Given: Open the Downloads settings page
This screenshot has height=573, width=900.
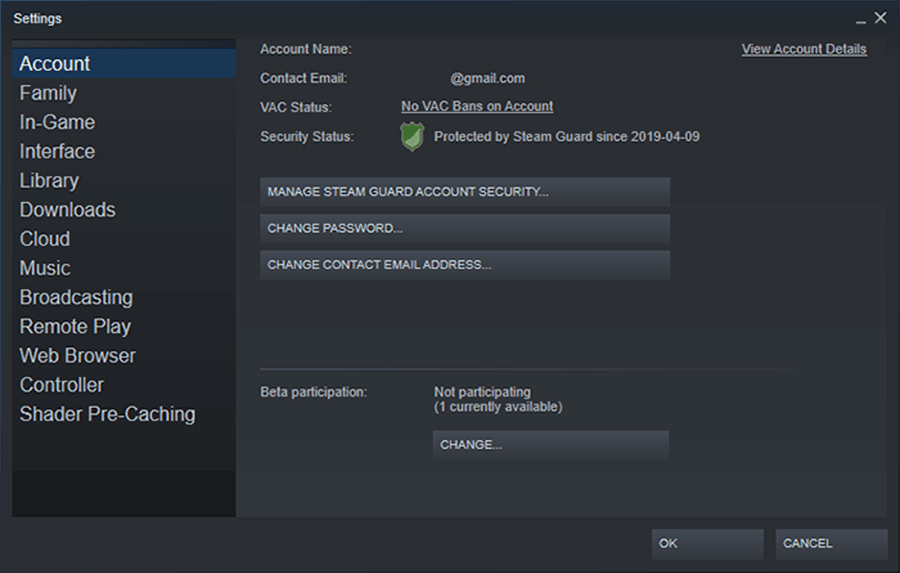Looking at the screenshot, I should click(x=123, y=210).
